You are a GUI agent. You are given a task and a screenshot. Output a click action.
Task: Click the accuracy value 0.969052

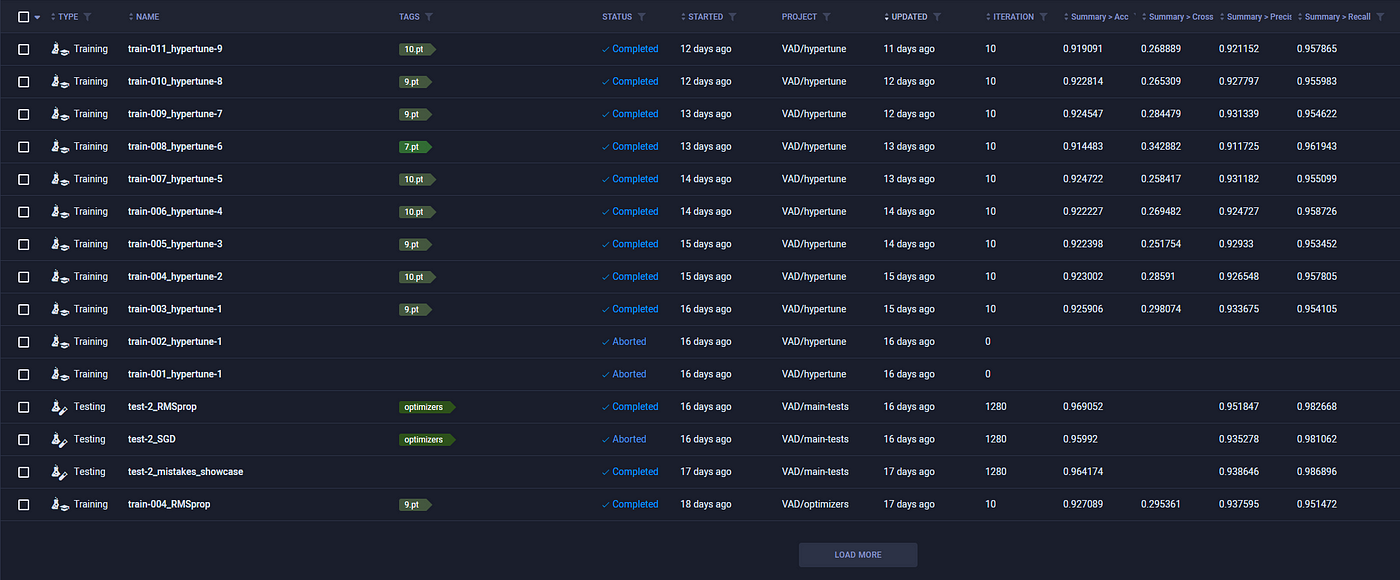pos(1083,406)
